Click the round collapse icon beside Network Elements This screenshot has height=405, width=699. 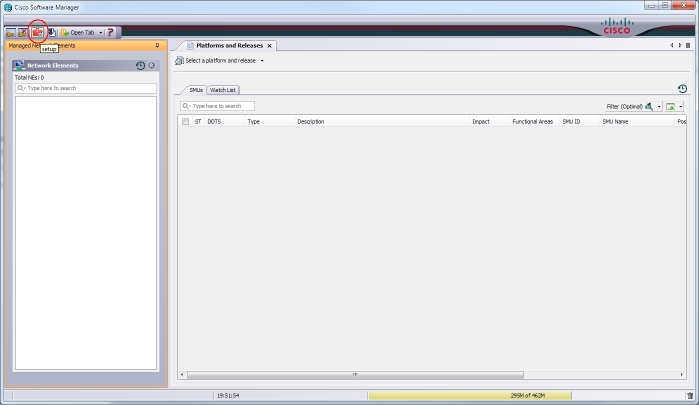click(x=152, y=66)
